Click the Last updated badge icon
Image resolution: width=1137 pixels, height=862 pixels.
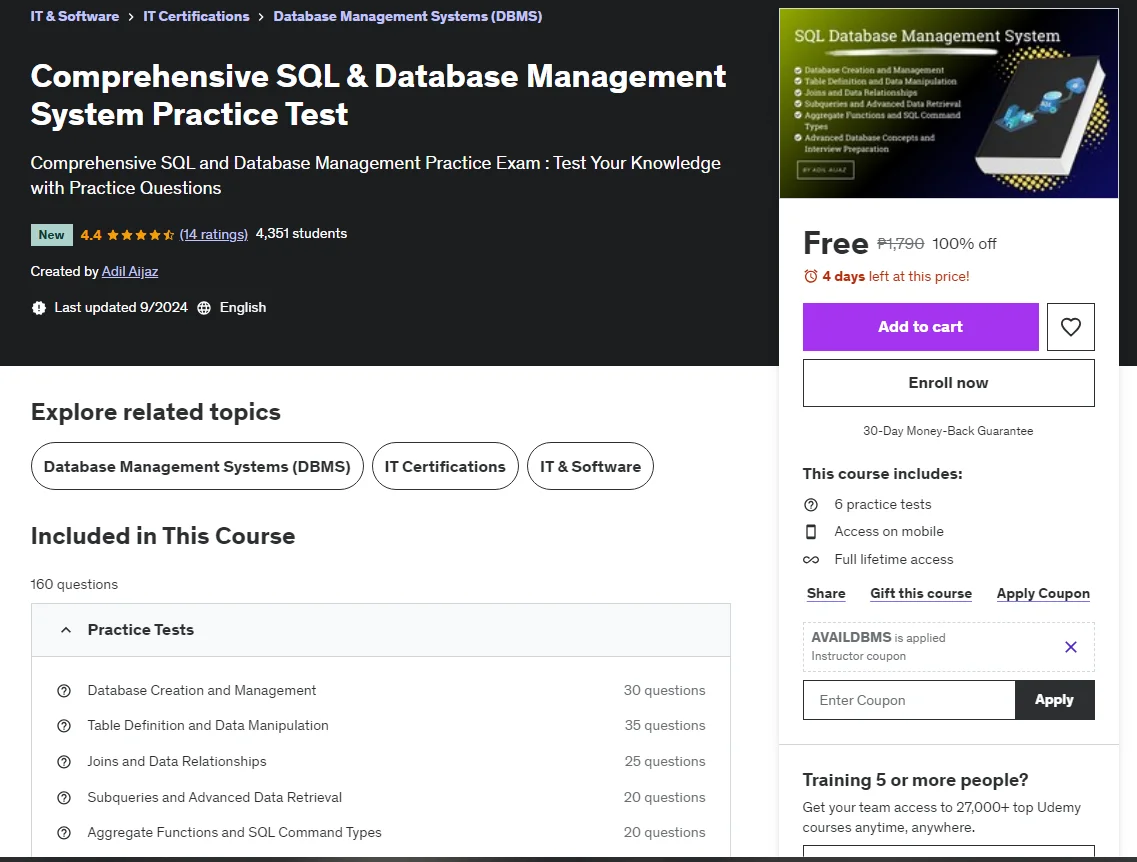tap(39, 307)
